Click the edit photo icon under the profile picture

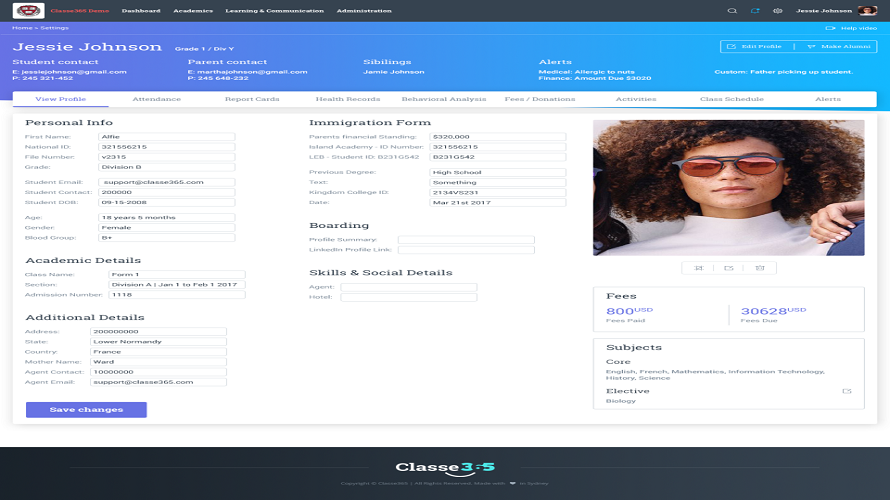[729, 268]
